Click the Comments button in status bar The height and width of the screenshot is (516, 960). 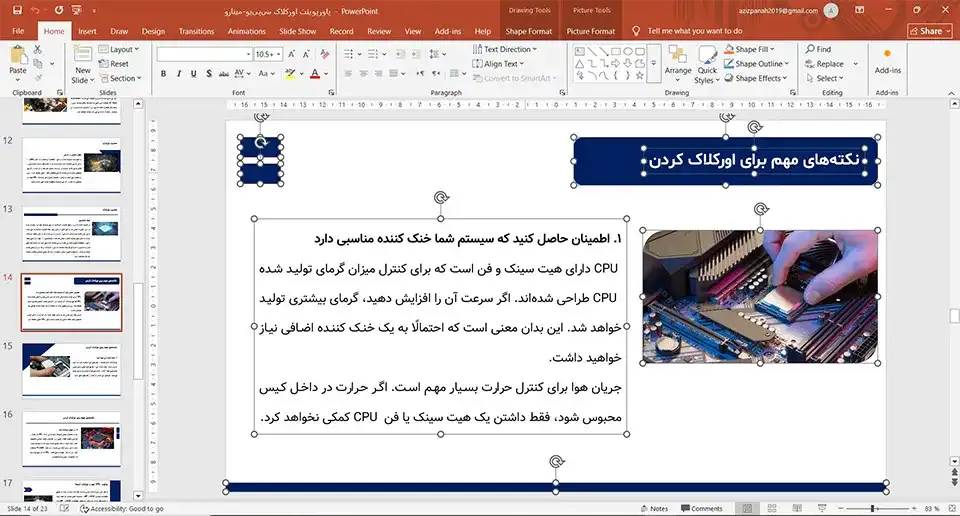[702, 509]
